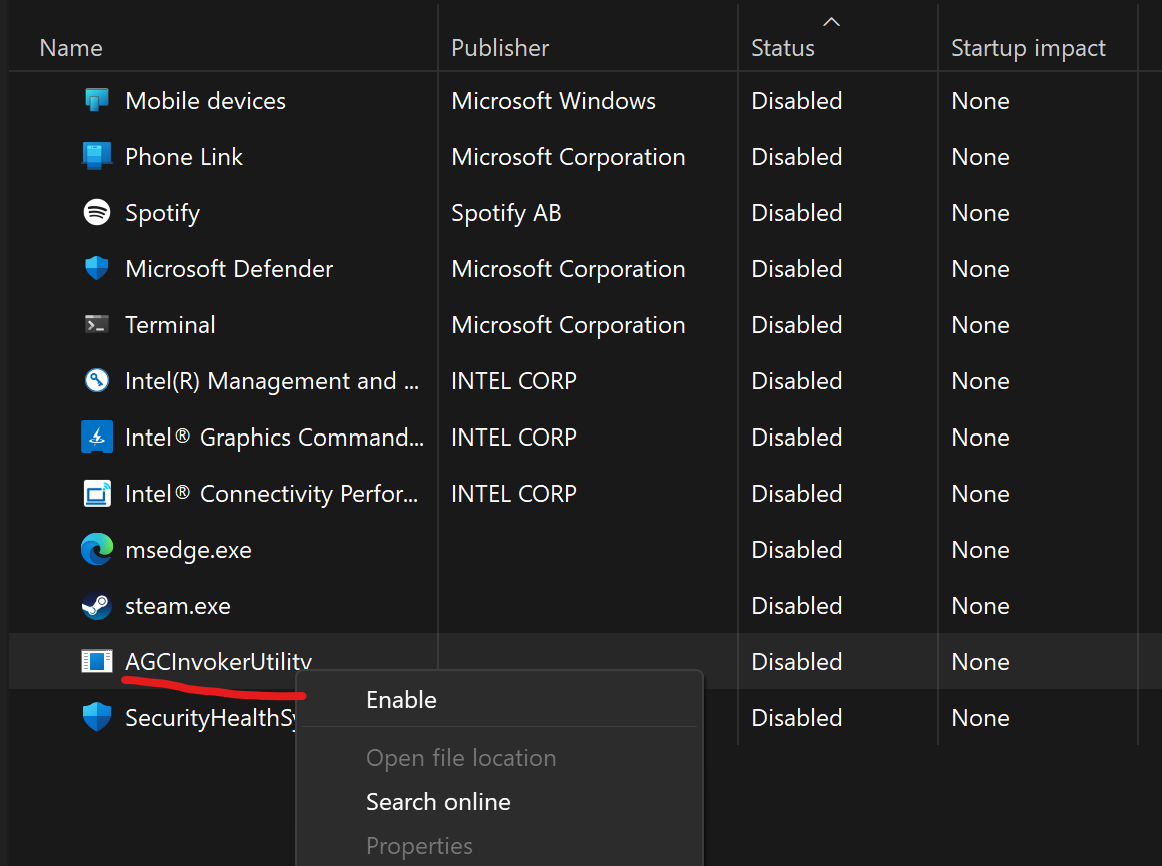Click Disabled status for Mobile devices
Screen dimensions: 1162x866
click(x=797, y=101)
